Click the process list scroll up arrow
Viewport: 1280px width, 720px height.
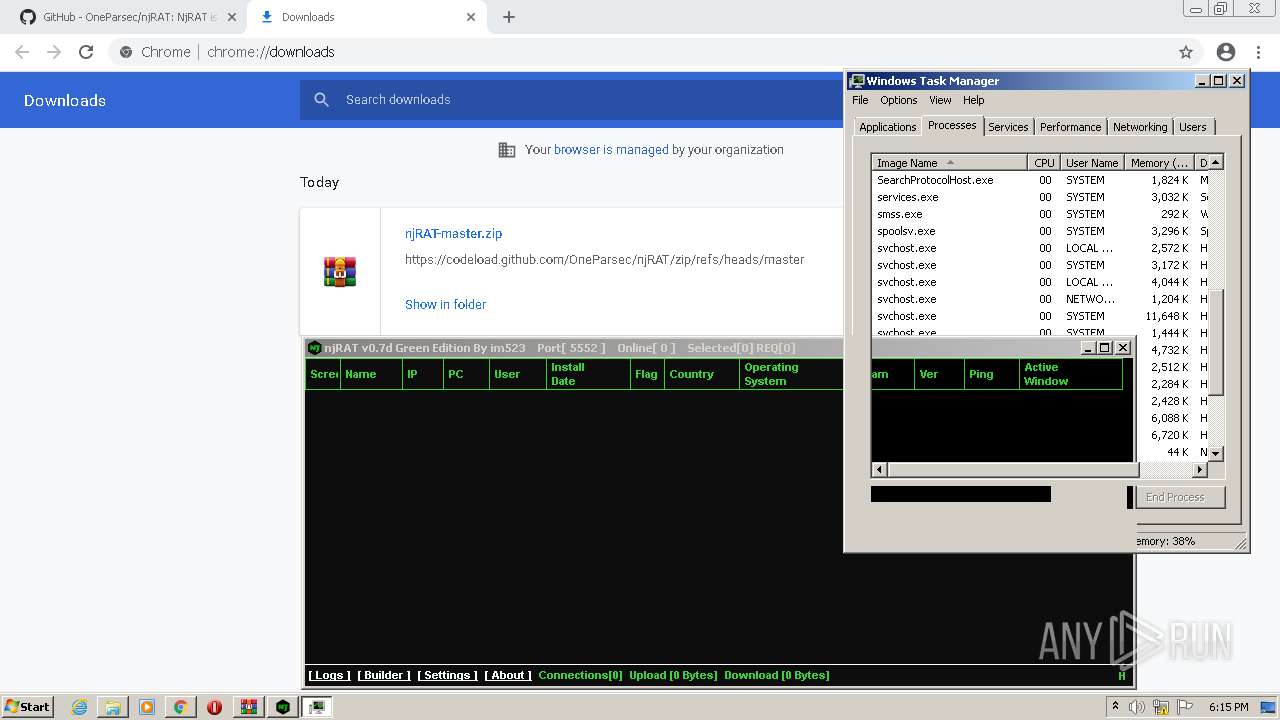1216,162
